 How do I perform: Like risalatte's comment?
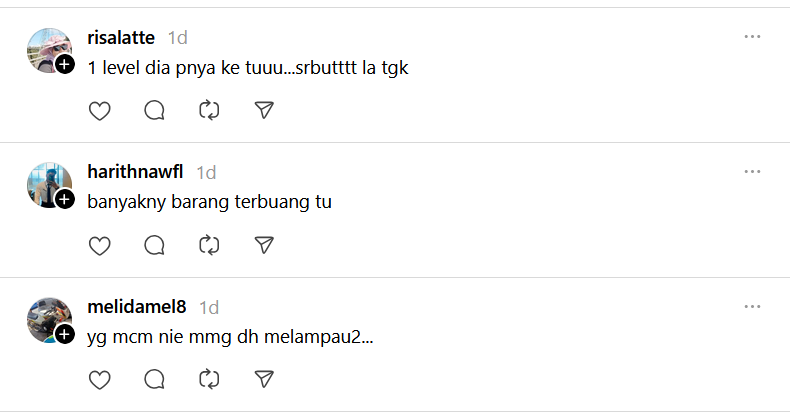click(99, 111)
